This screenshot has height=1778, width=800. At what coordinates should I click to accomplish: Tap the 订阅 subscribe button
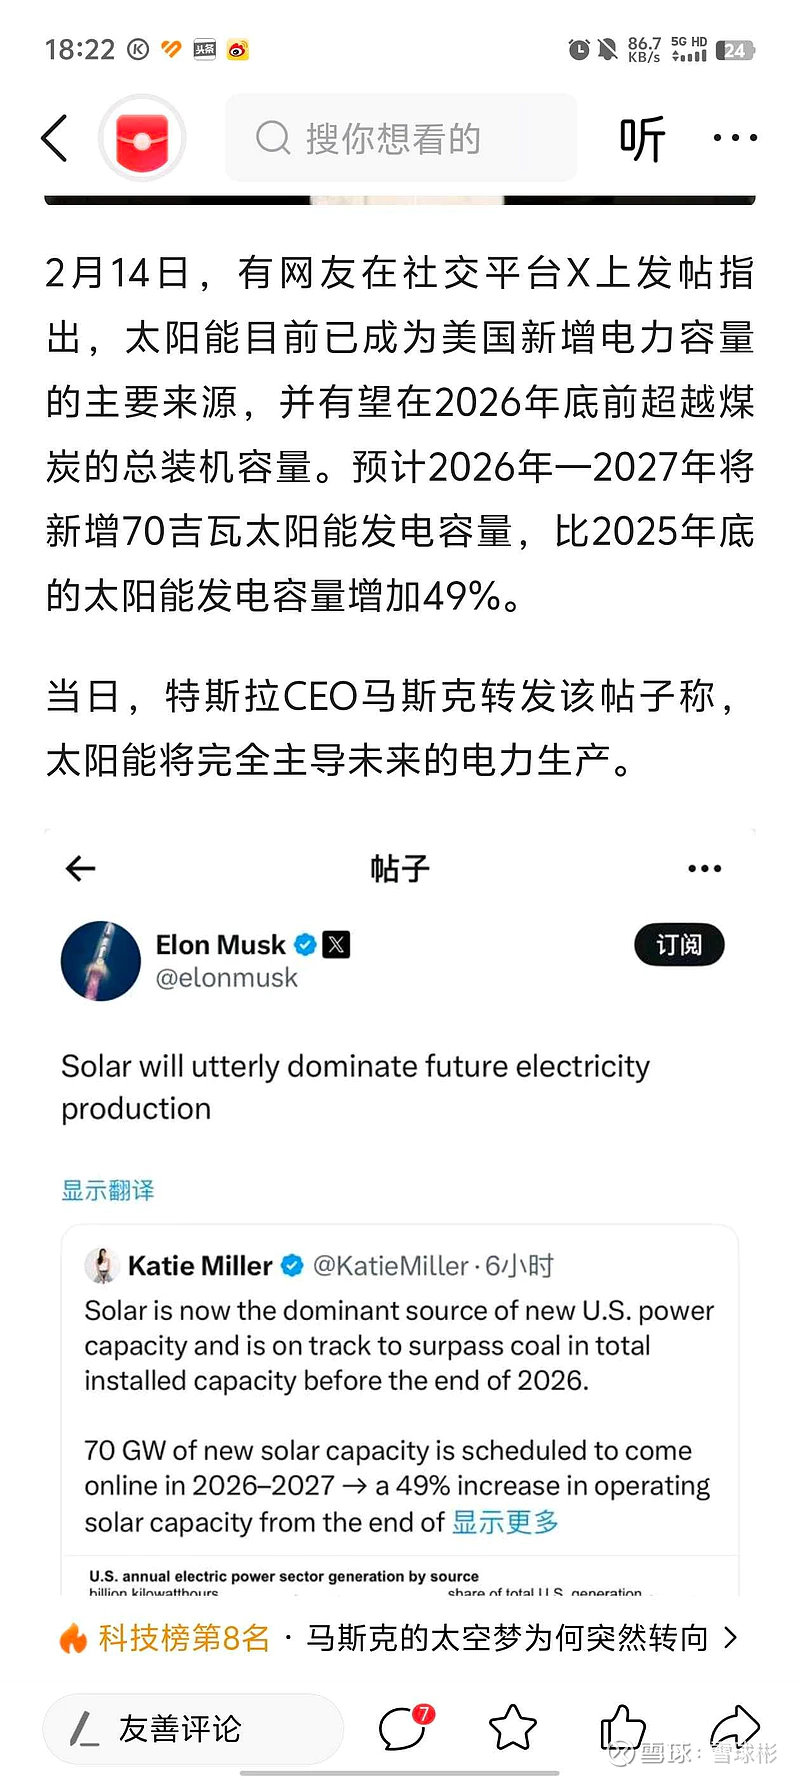[679, 945]
